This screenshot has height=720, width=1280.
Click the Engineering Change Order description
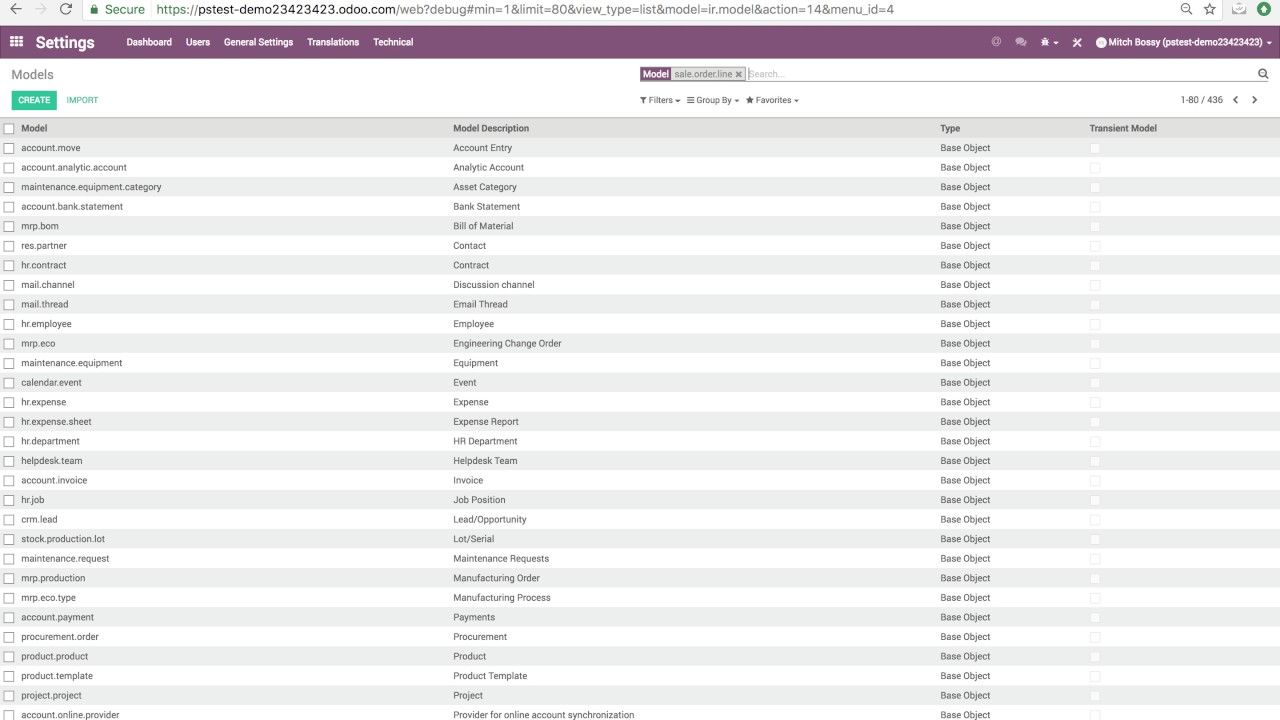507,343
